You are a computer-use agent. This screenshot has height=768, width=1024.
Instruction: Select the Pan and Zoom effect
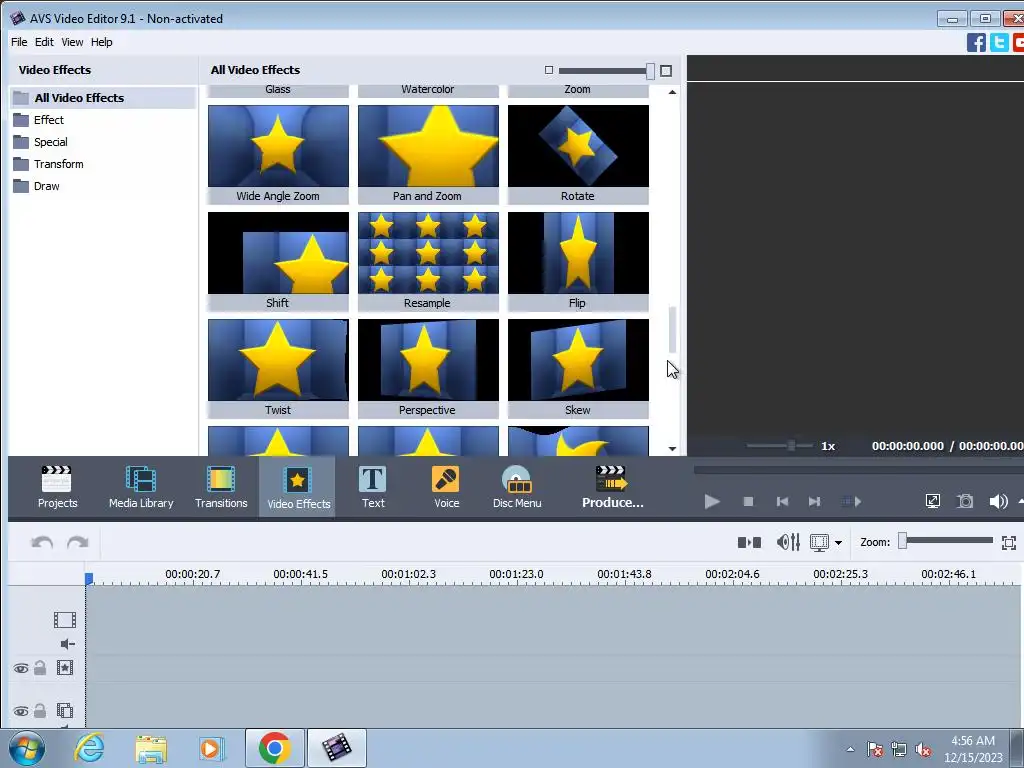tap(428, 154)
